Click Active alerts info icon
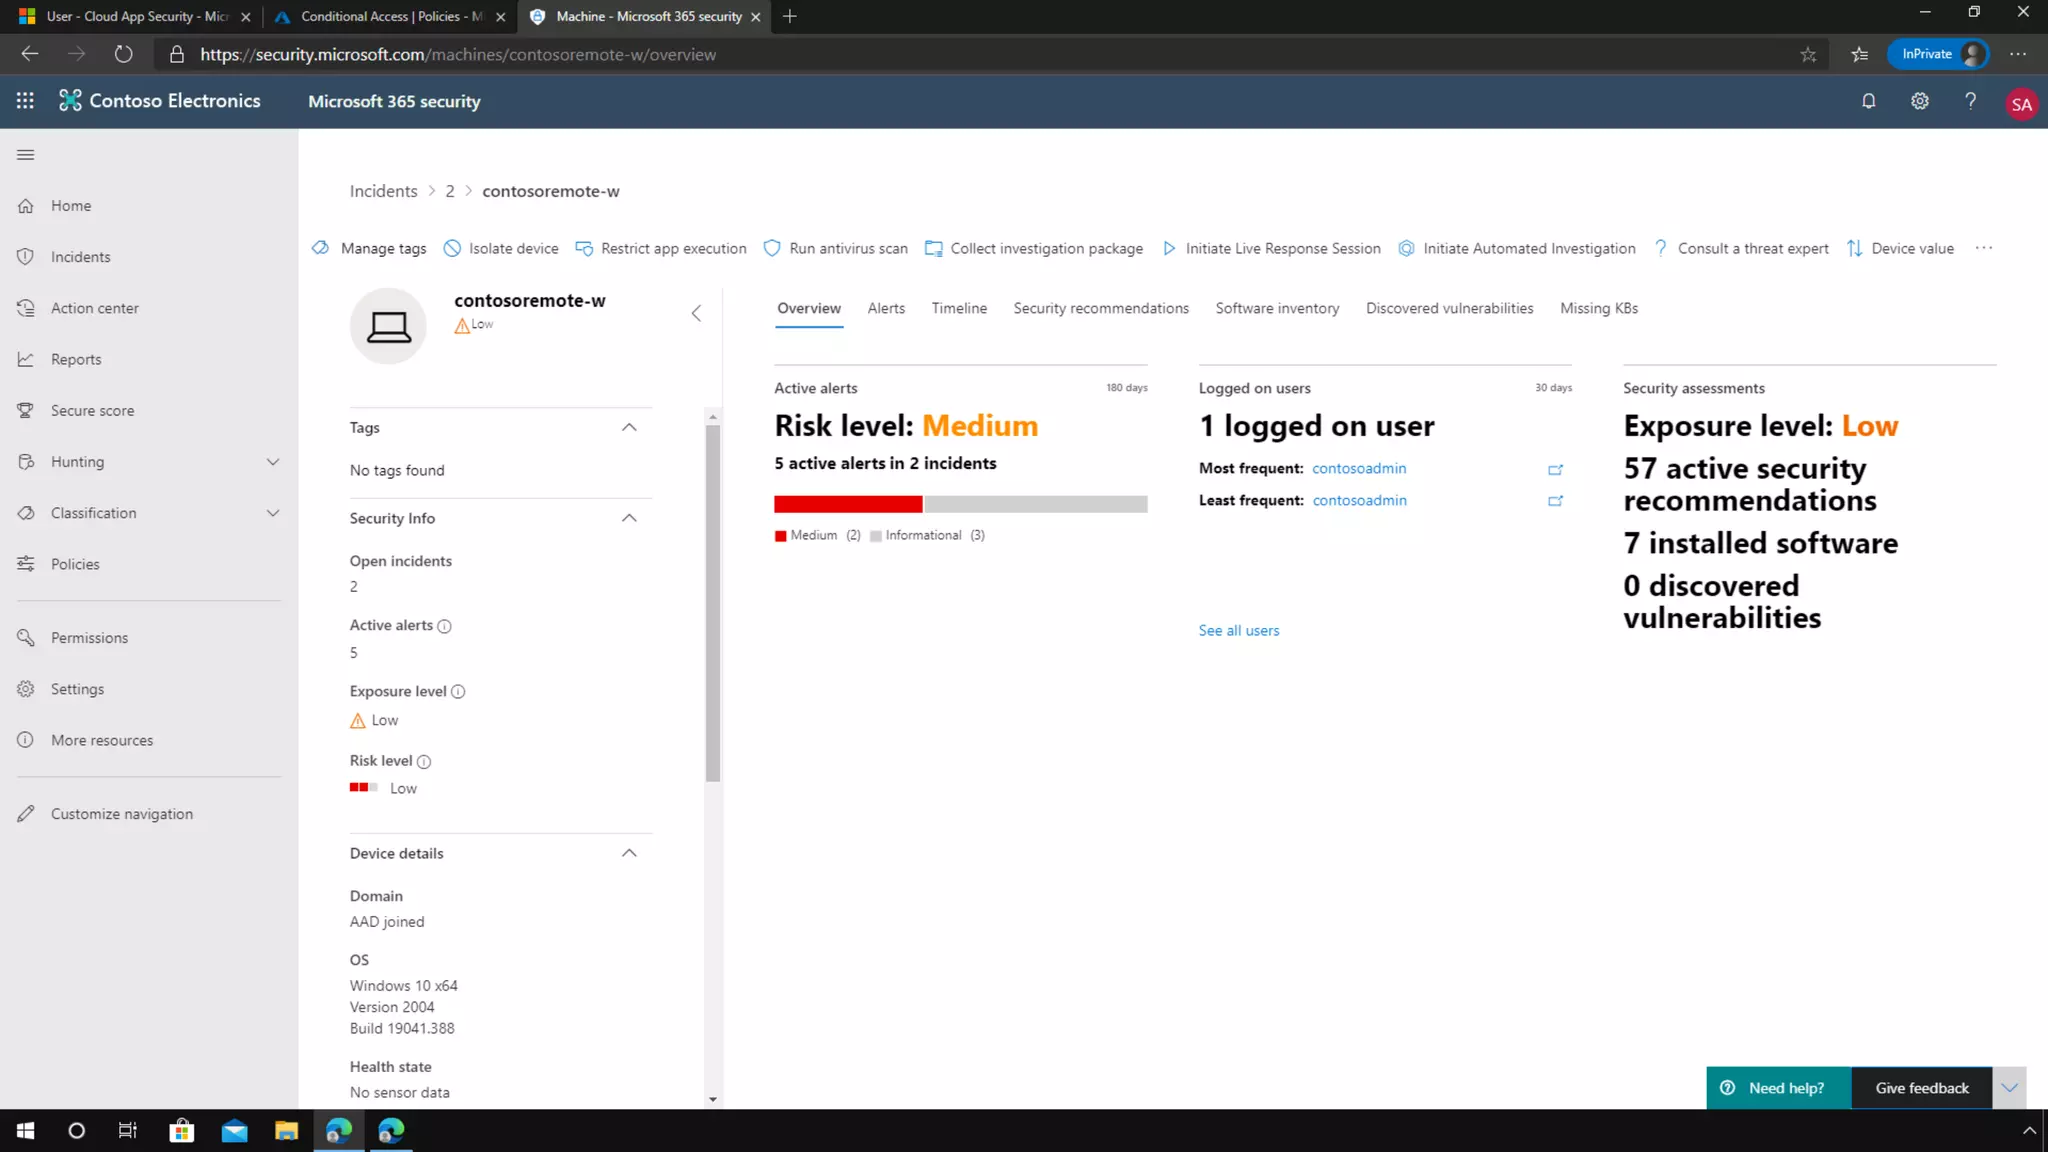2048x1152 pixels. tap(445, 626)
